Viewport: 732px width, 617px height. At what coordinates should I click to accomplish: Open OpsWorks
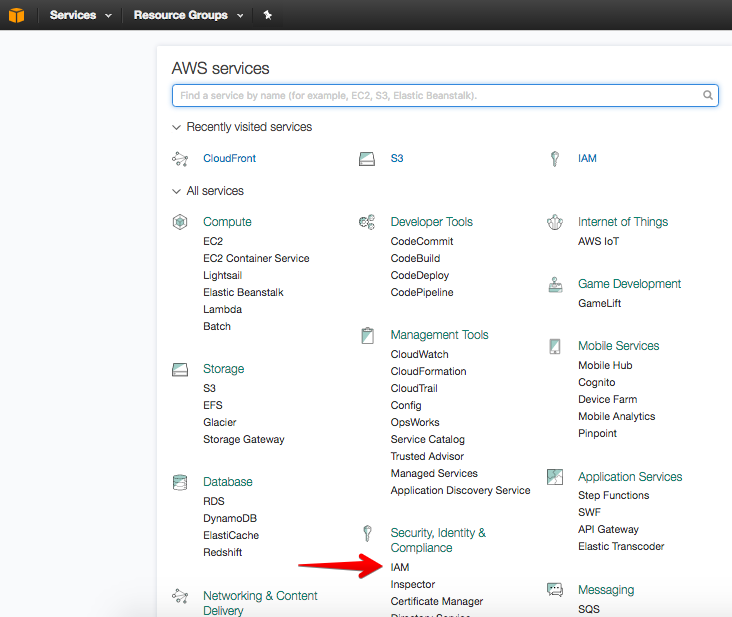point(415,422)
